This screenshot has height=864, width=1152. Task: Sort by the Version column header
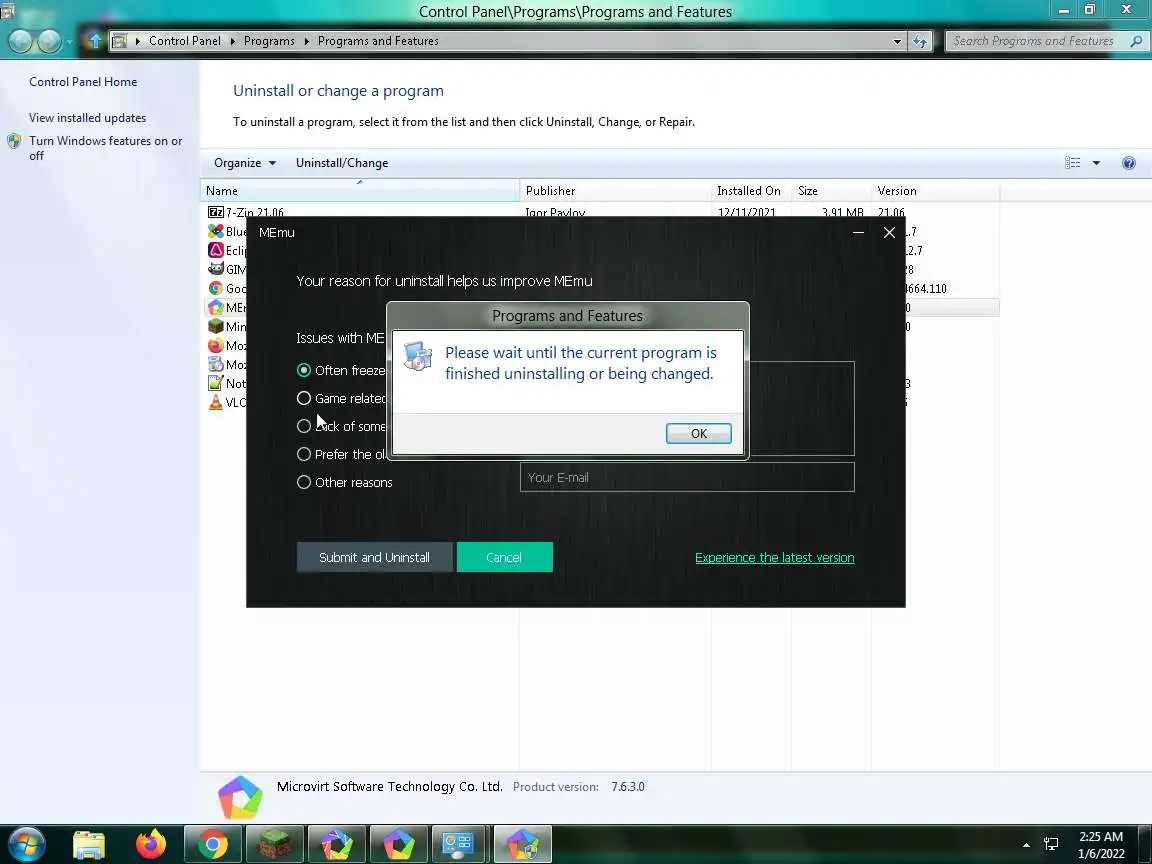tap(935, 191)
